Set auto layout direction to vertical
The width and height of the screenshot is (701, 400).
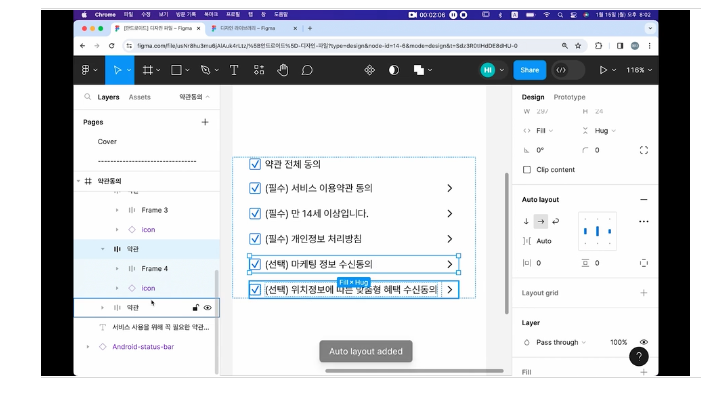click(x=526, y=221)
